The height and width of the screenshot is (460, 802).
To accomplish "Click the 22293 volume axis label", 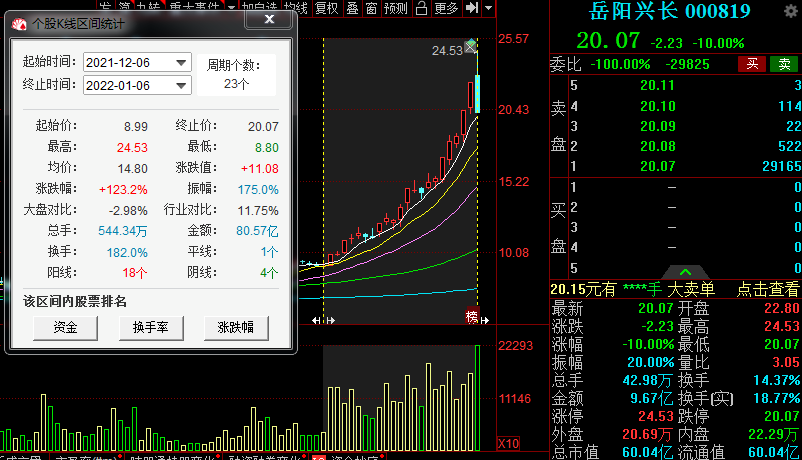I will (516, 345).
